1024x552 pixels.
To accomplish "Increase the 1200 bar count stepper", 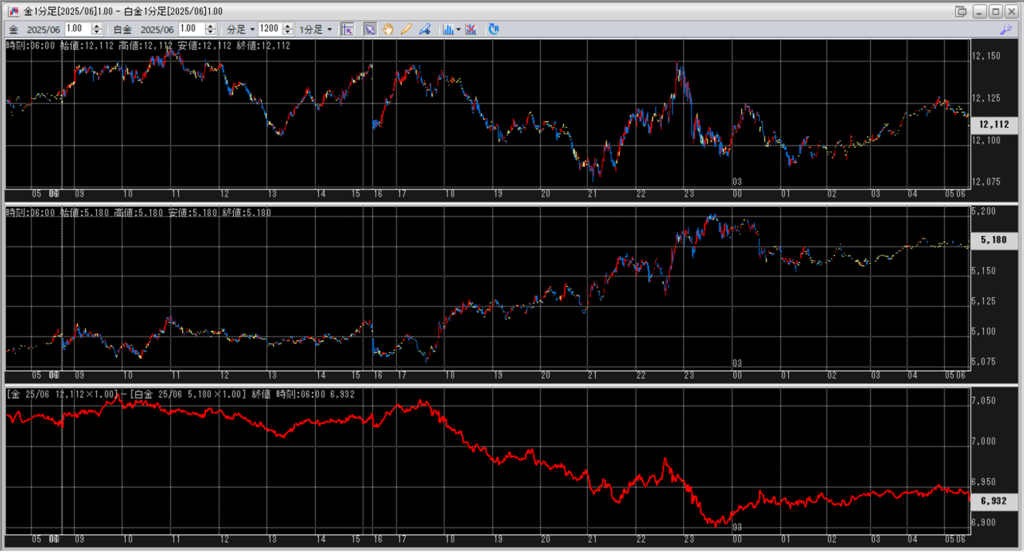I will [288, 26].
